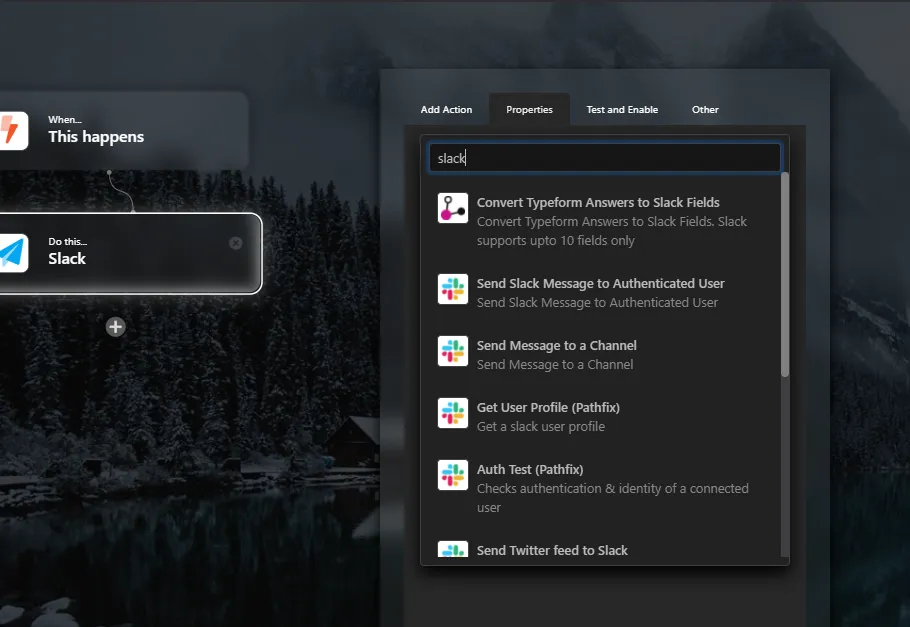The width and height of the screenshot is (910, 627).
Task: Choose Send Slack Message to Authenticated User title
Action: pos(601,283)
